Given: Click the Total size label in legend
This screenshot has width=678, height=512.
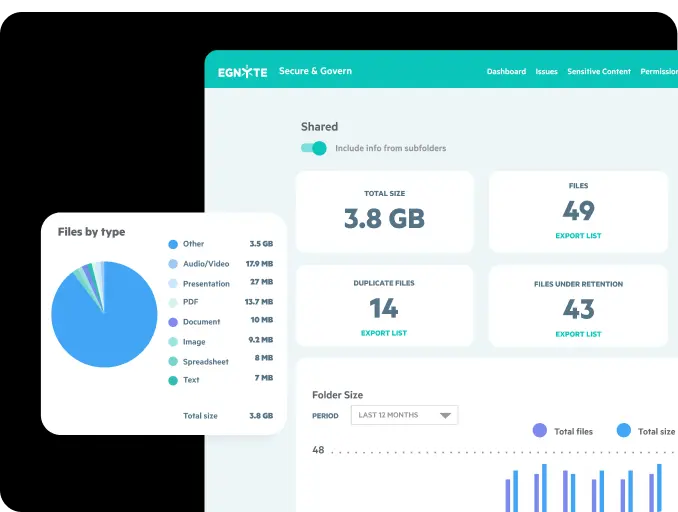Looking at the screenshot, I should click(200, 416).
